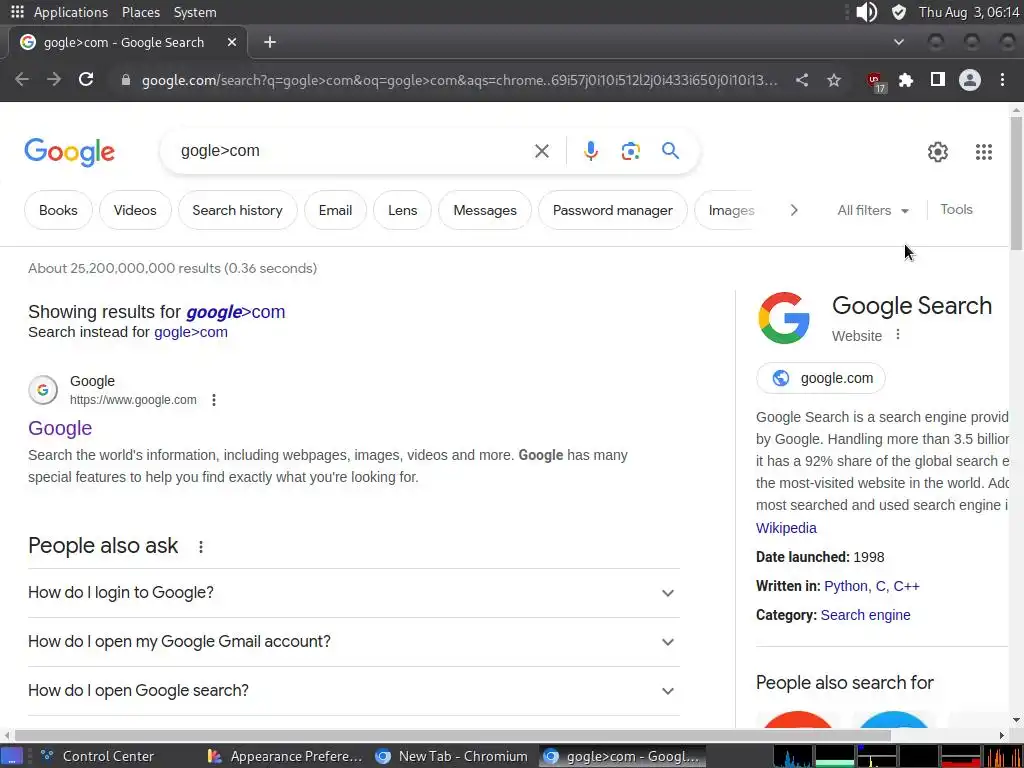
Task: Click the clock showing Thu Aug 3
Action: (969, 12)
